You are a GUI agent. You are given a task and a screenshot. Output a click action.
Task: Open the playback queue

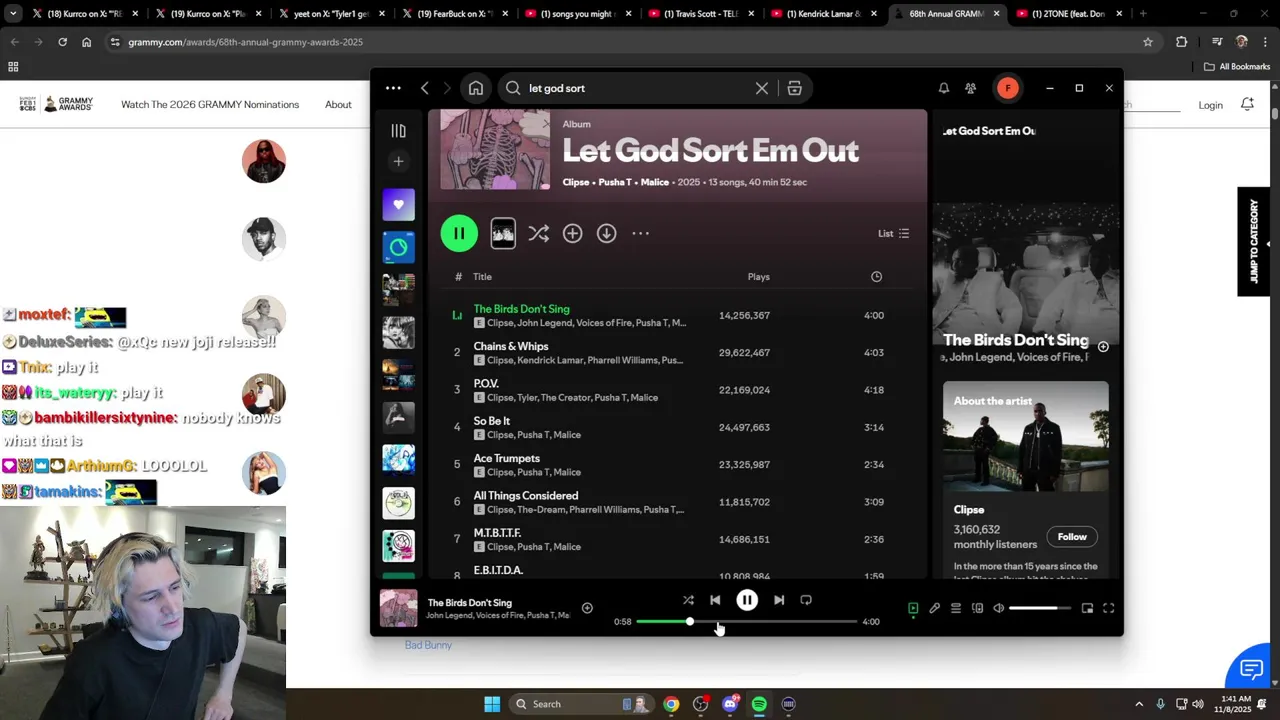(956, 608)
